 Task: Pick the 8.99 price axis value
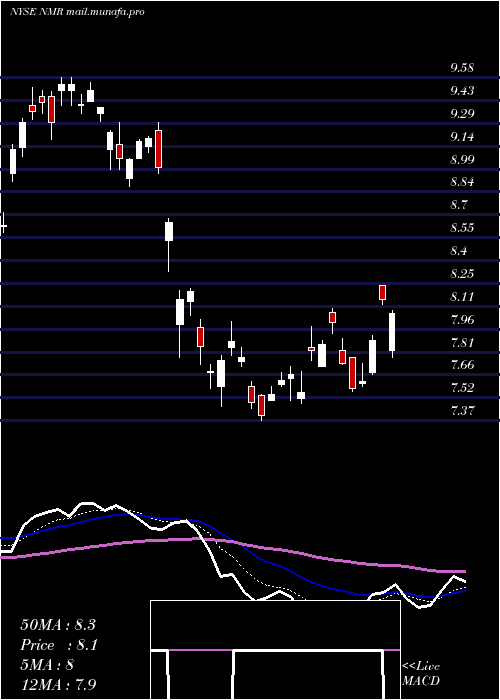click(x=462, y=159)
